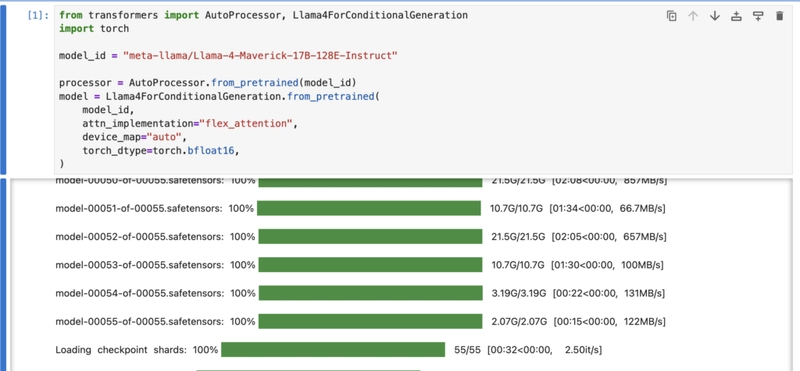
Task: Click the model-00052 progress bar
Action: 370,237
